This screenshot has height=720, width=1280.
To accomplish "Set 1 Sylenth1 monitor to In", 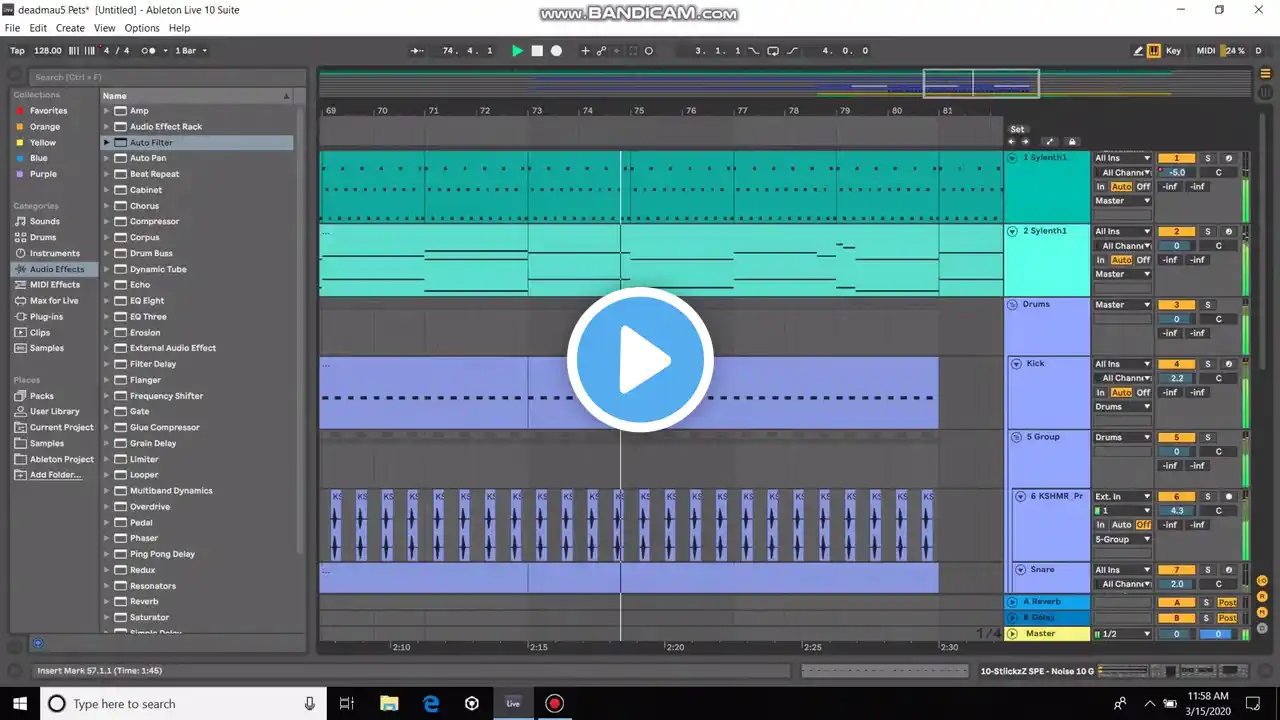I will (1101, 187).
